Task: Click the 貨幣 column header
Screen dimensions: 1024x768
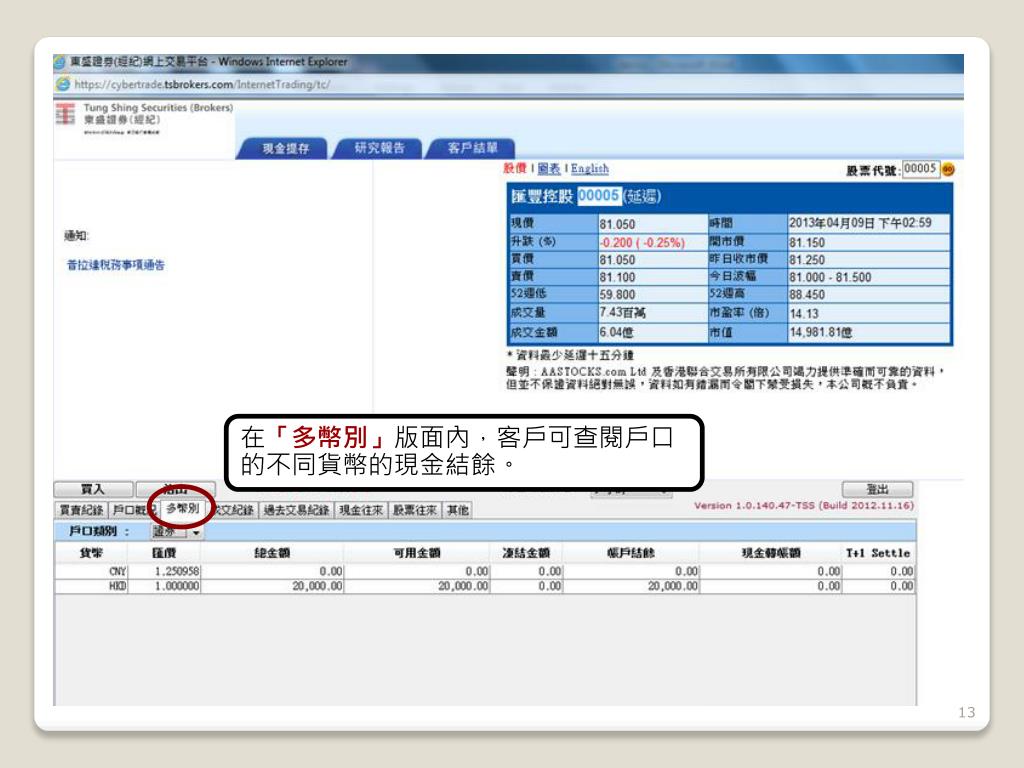Action: click(91, 553)
